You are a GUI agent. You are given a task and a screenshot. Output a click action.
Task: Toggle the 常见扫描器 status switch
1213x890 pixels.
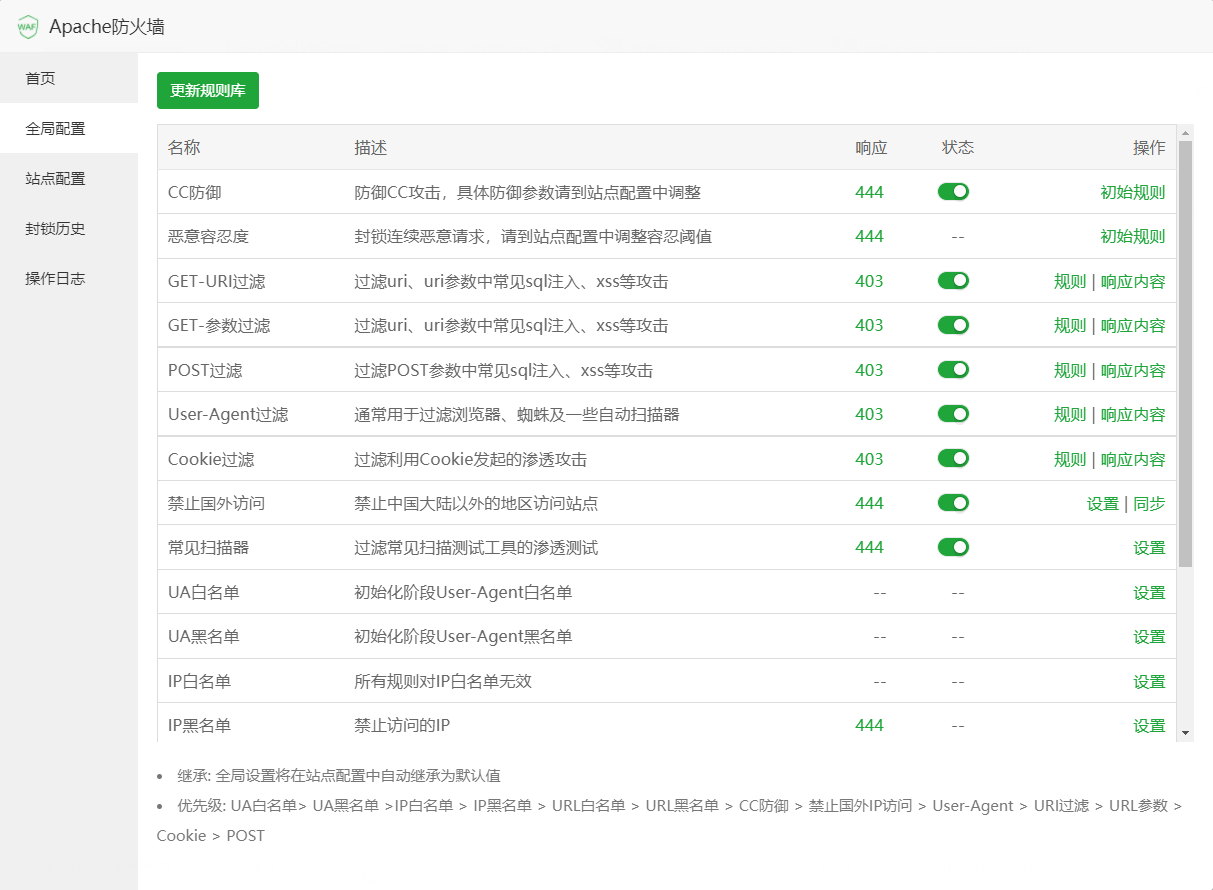pos(953,547)
